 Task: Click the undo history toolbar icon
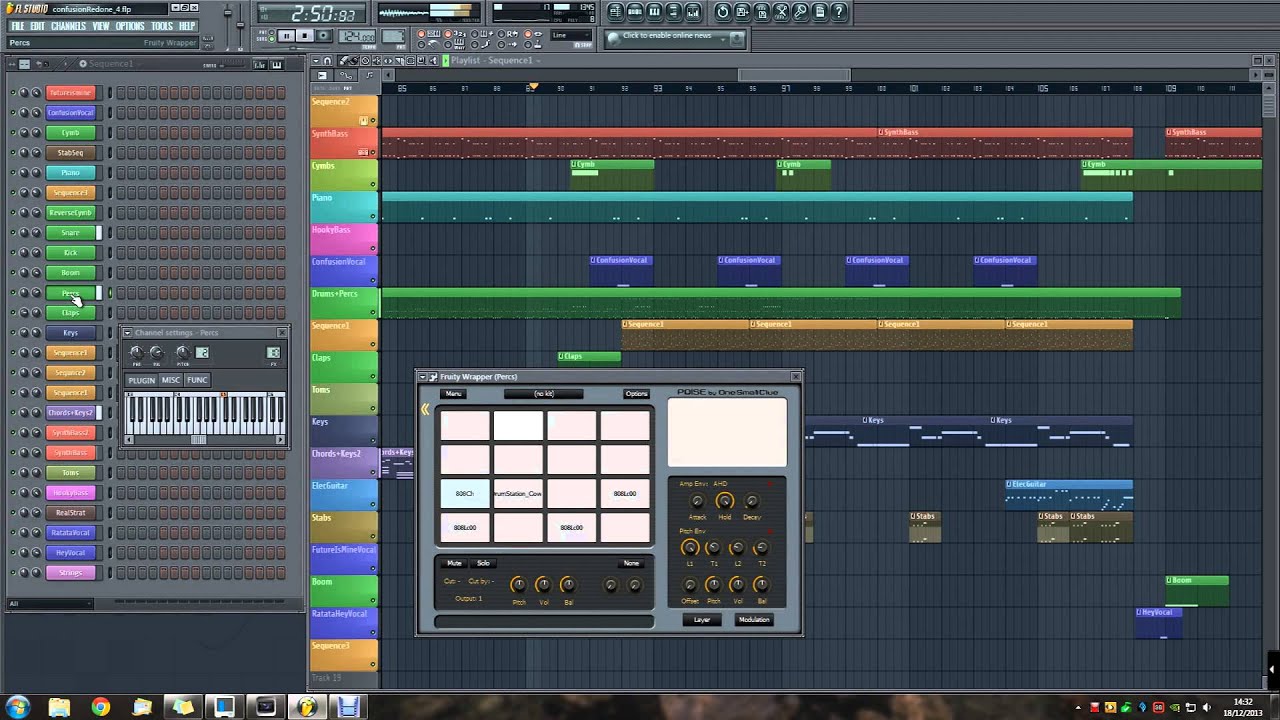click(x=722, y=12)
